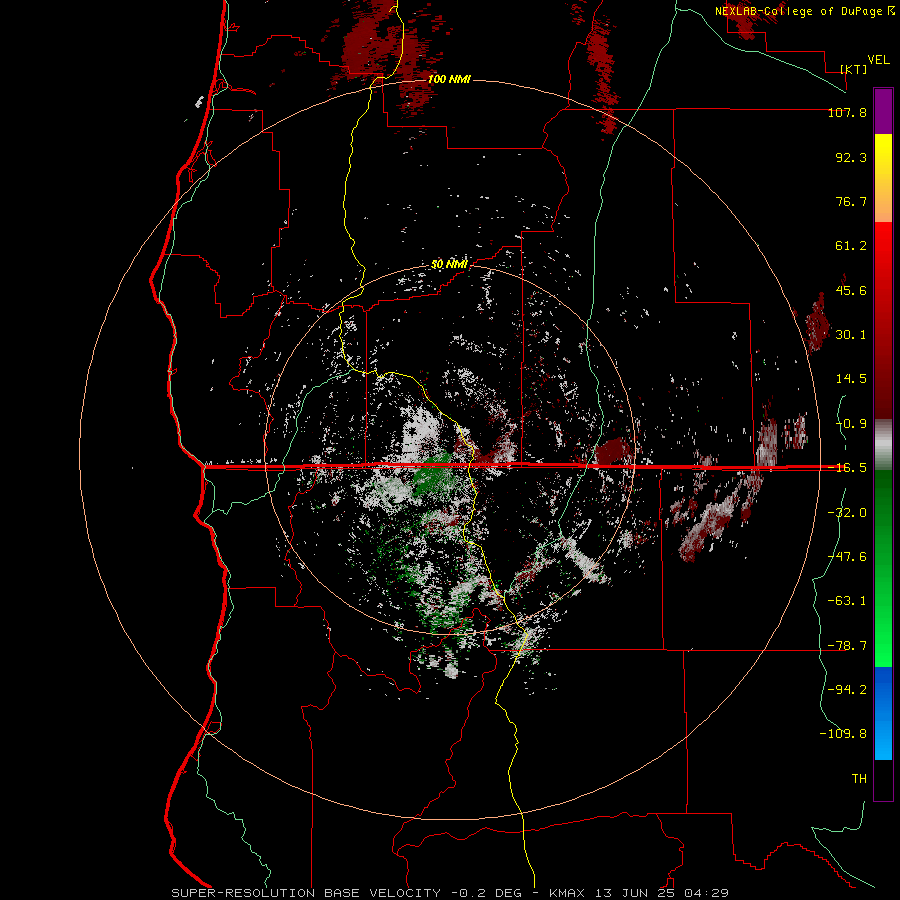Click the 107.8 legend value
The height and width of the screenshot is (900, 900).
847,113
